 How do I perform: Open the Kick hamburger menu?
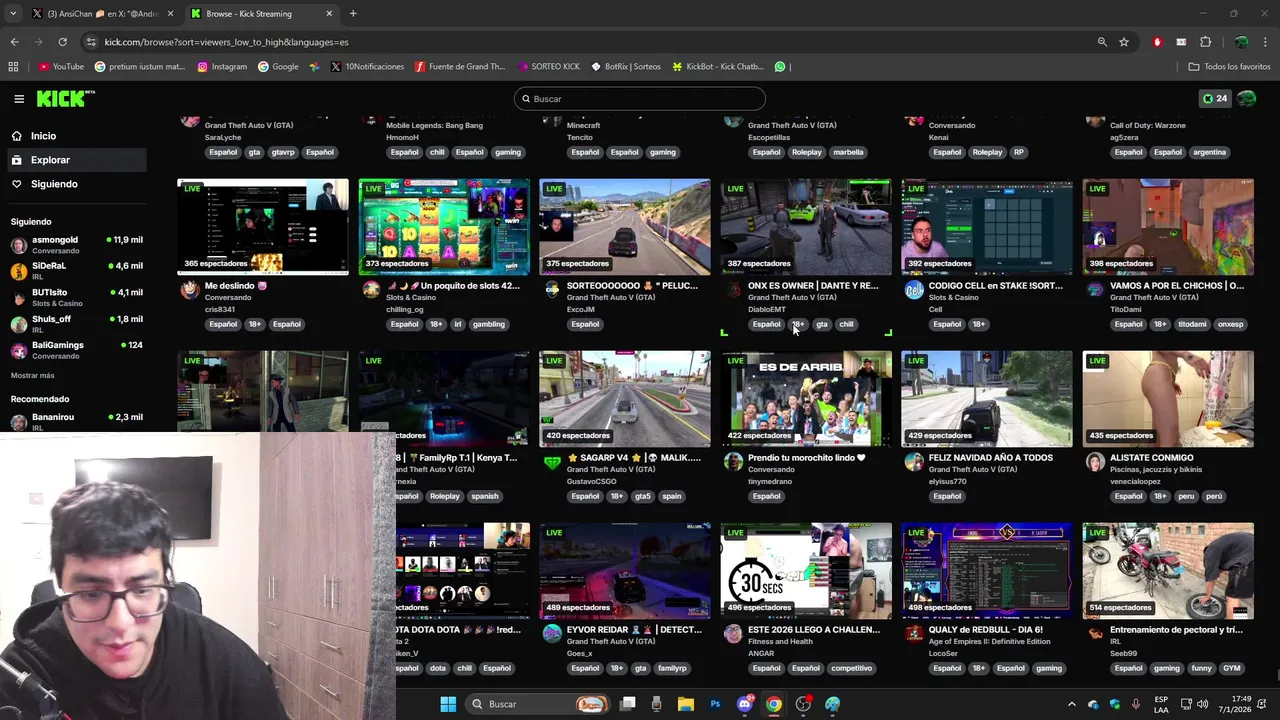coord(19,99)
